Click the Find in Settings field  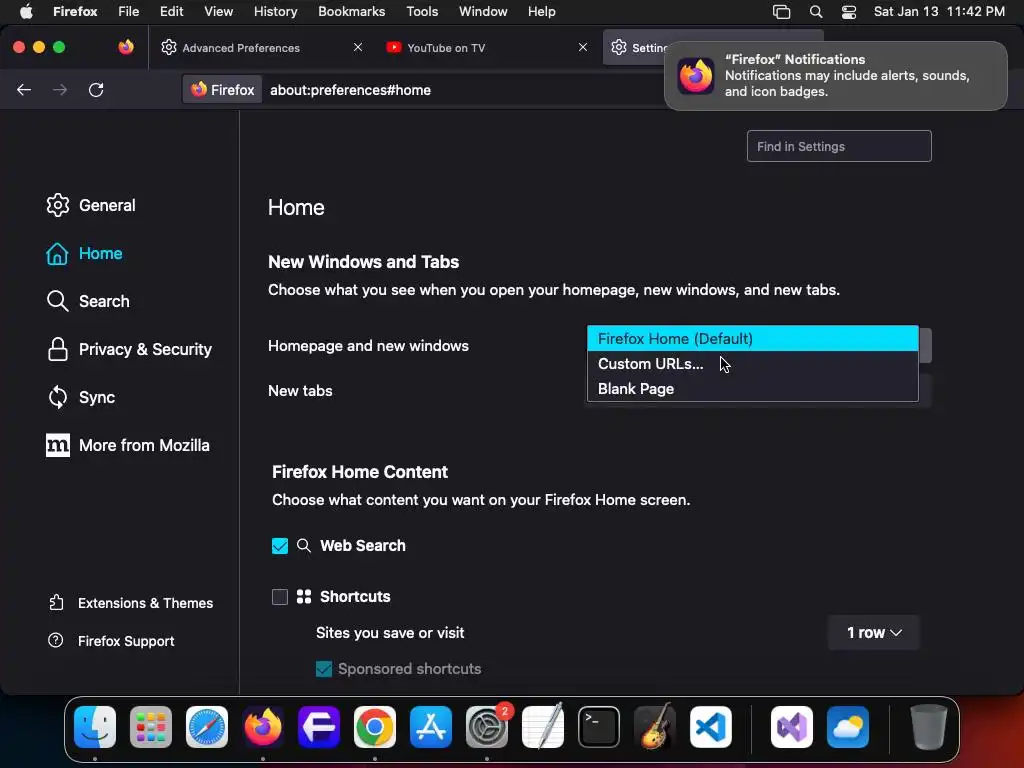click(x=839, y=146)
